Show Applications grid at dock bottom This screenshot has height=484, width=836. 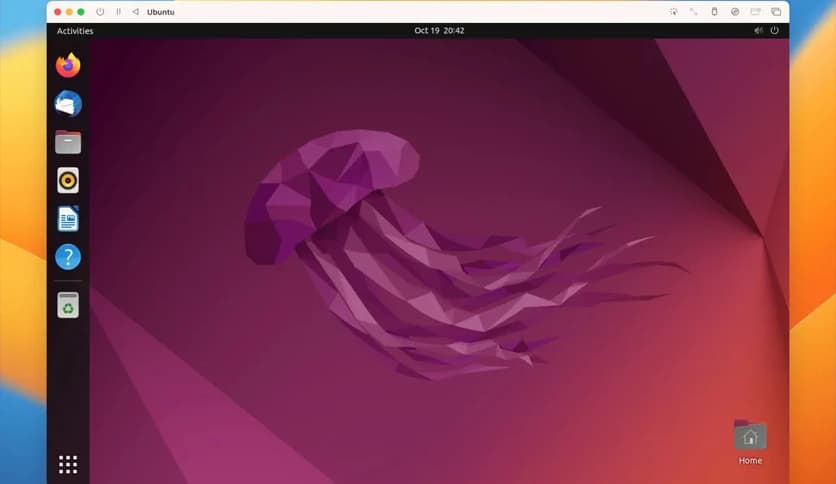coord(68,464)
